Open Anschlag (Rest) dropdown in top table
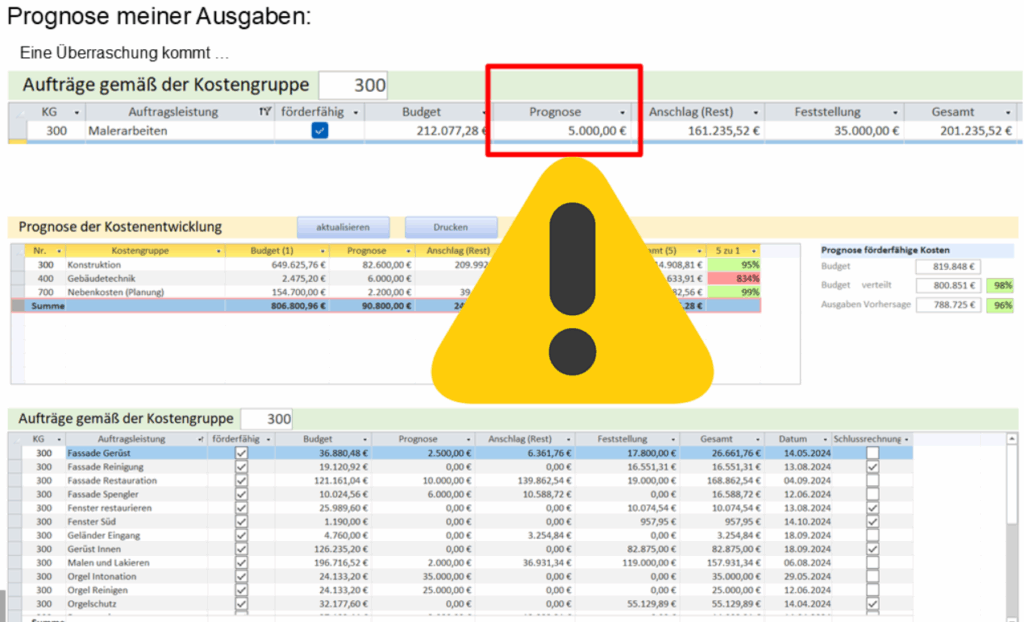 point(756,112)
